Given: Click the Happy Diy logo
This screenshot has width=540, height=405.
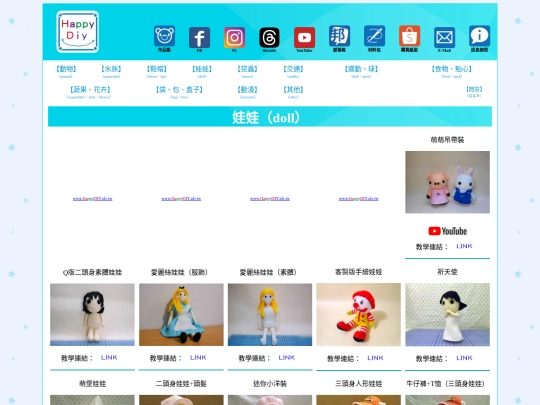Looking at the screenshot, I should [77, 32].
